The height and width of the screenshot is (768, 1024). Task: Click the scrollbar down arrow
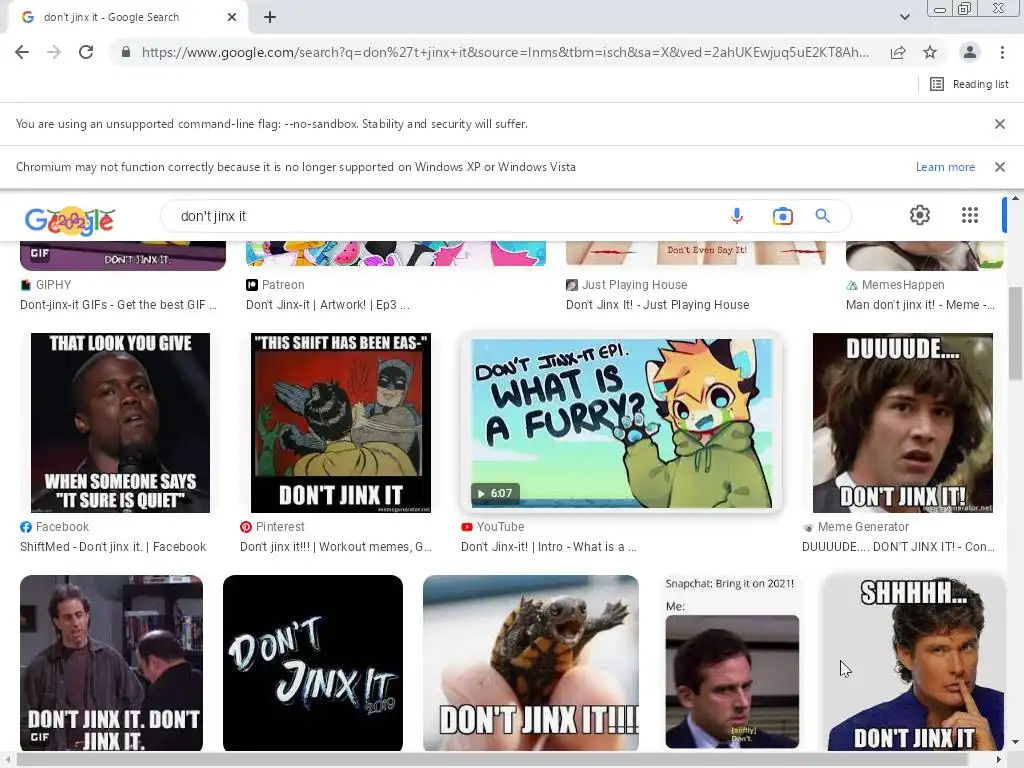pos(1015,743)
